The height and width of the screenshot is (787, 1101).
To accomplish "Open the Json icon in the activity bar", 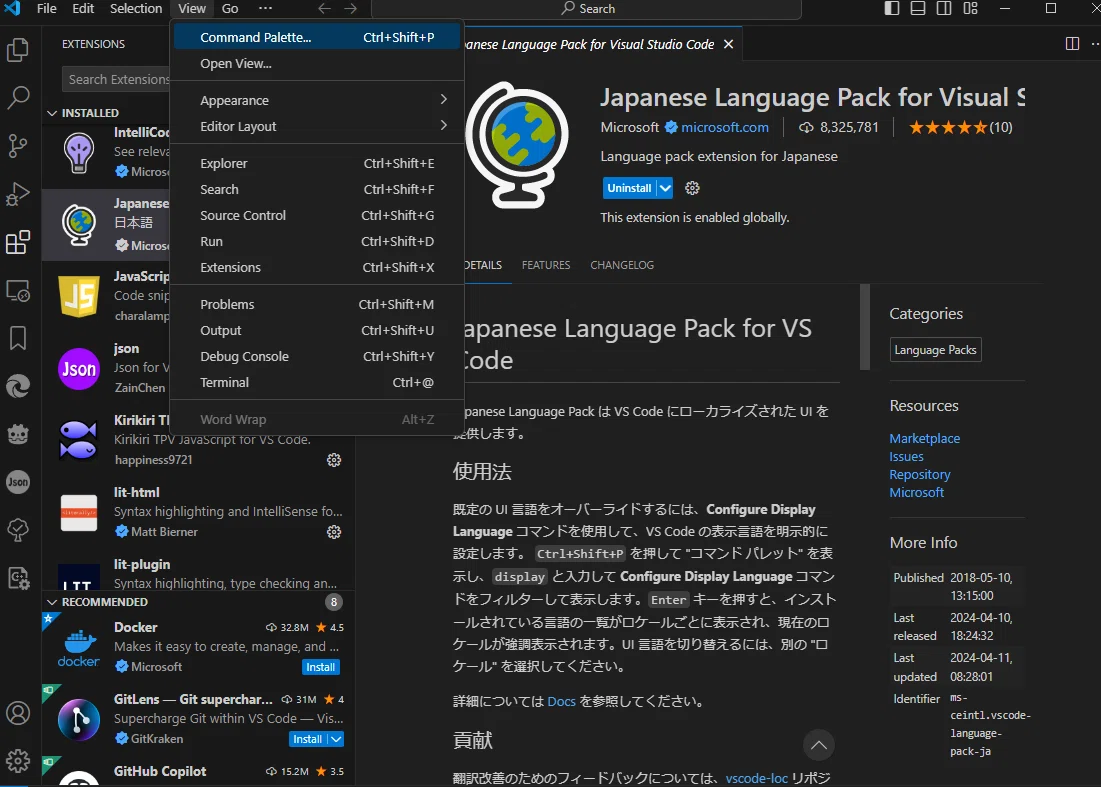I will point(18,482).
